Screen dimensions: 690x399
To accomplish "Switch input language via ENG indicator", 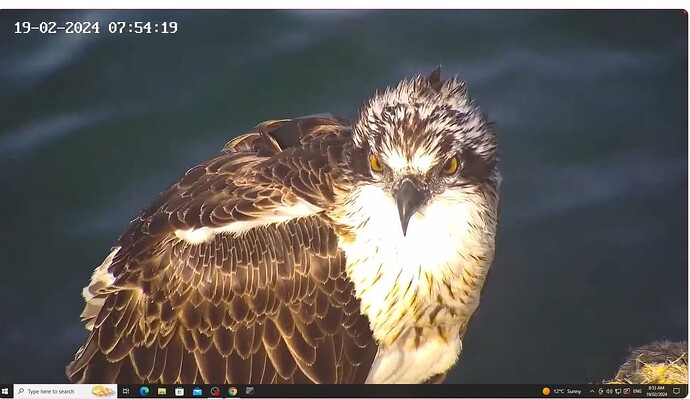I will (637, 391).
